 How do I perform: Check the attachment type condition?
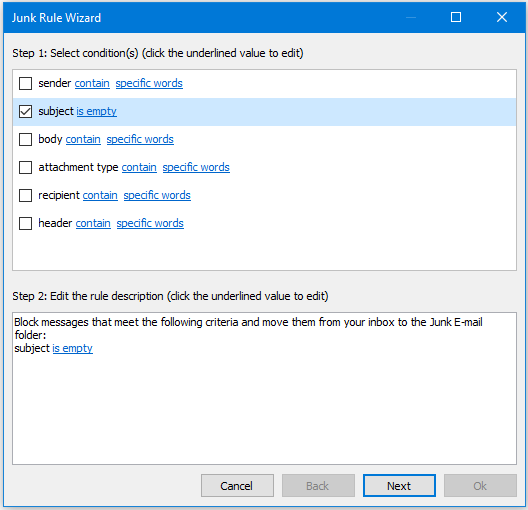click(x=25, y=167)
